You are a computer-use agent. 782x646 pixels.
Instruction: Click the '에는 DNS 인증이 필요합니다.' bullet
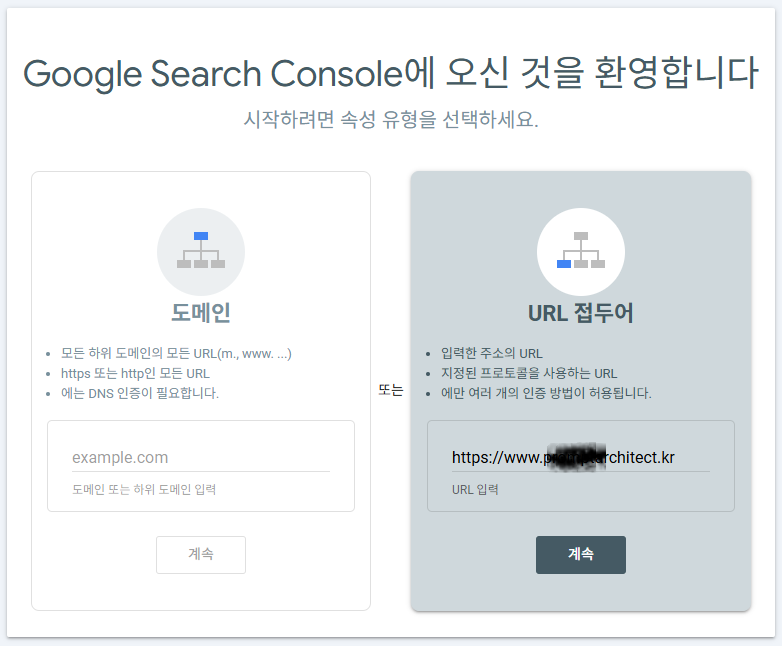(140, 394)
